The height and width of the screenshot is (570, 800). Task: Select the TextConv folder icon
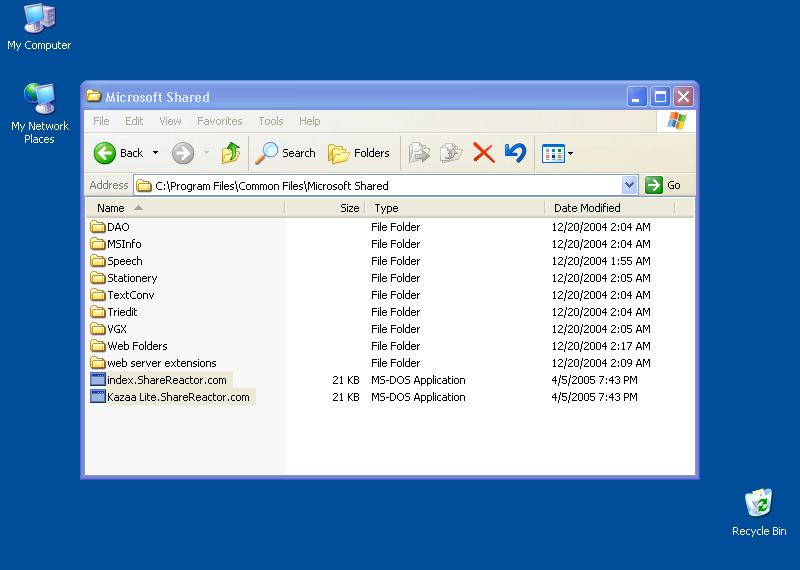pyautogui.click(x=97, y=294)
